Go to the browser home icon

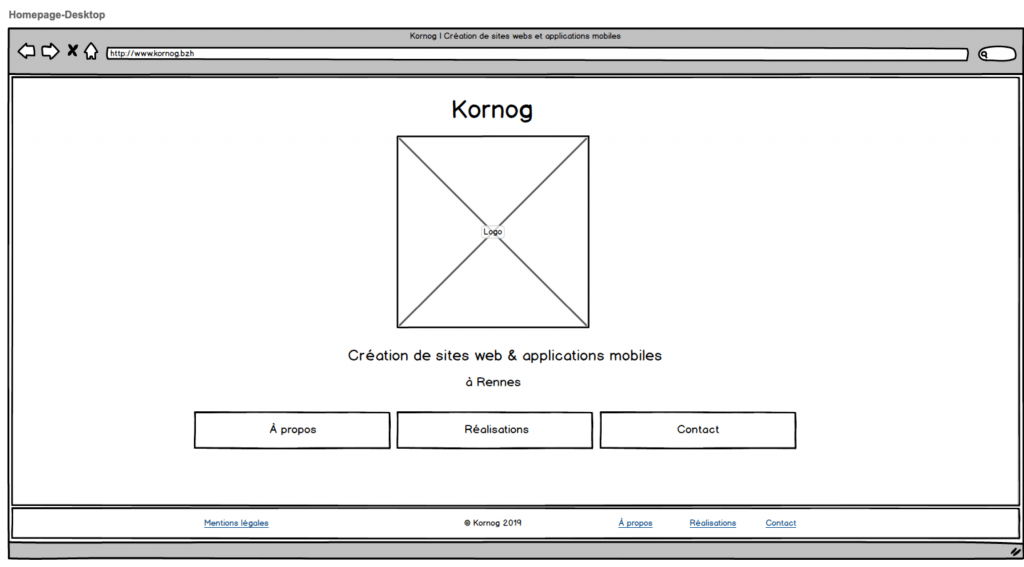(91, 51)
